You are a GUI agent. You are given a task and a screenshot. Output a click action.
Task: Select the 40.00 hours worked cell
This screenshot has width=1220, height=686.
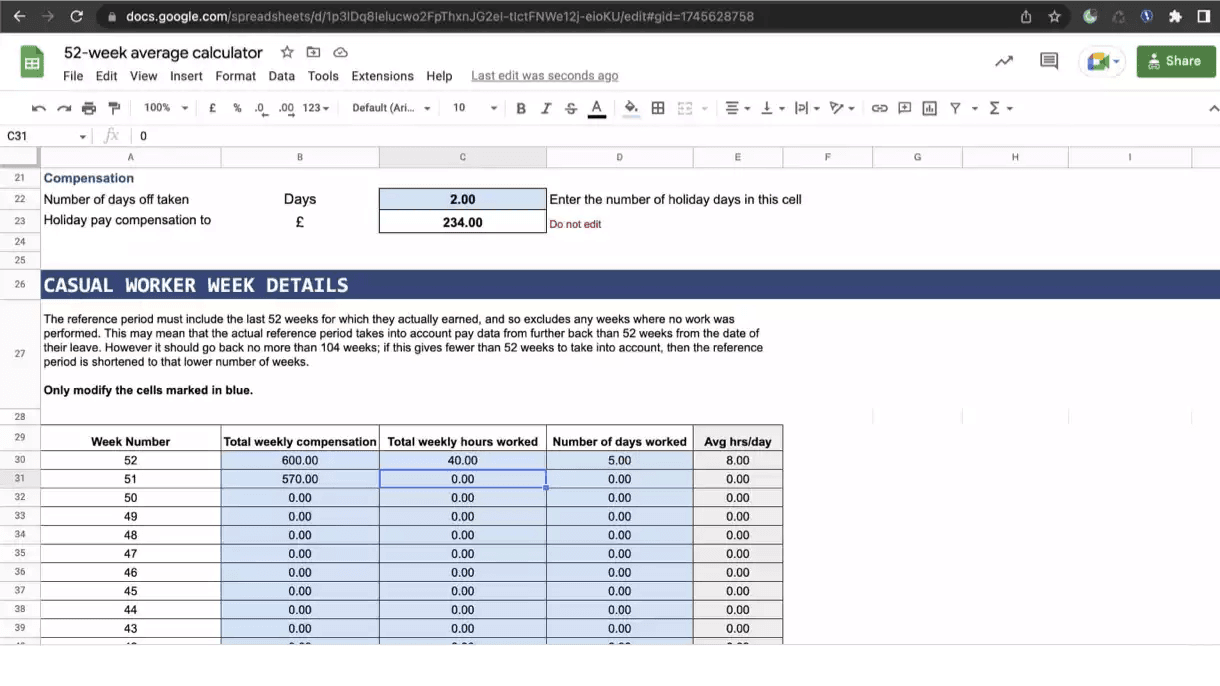coord(462,460)
